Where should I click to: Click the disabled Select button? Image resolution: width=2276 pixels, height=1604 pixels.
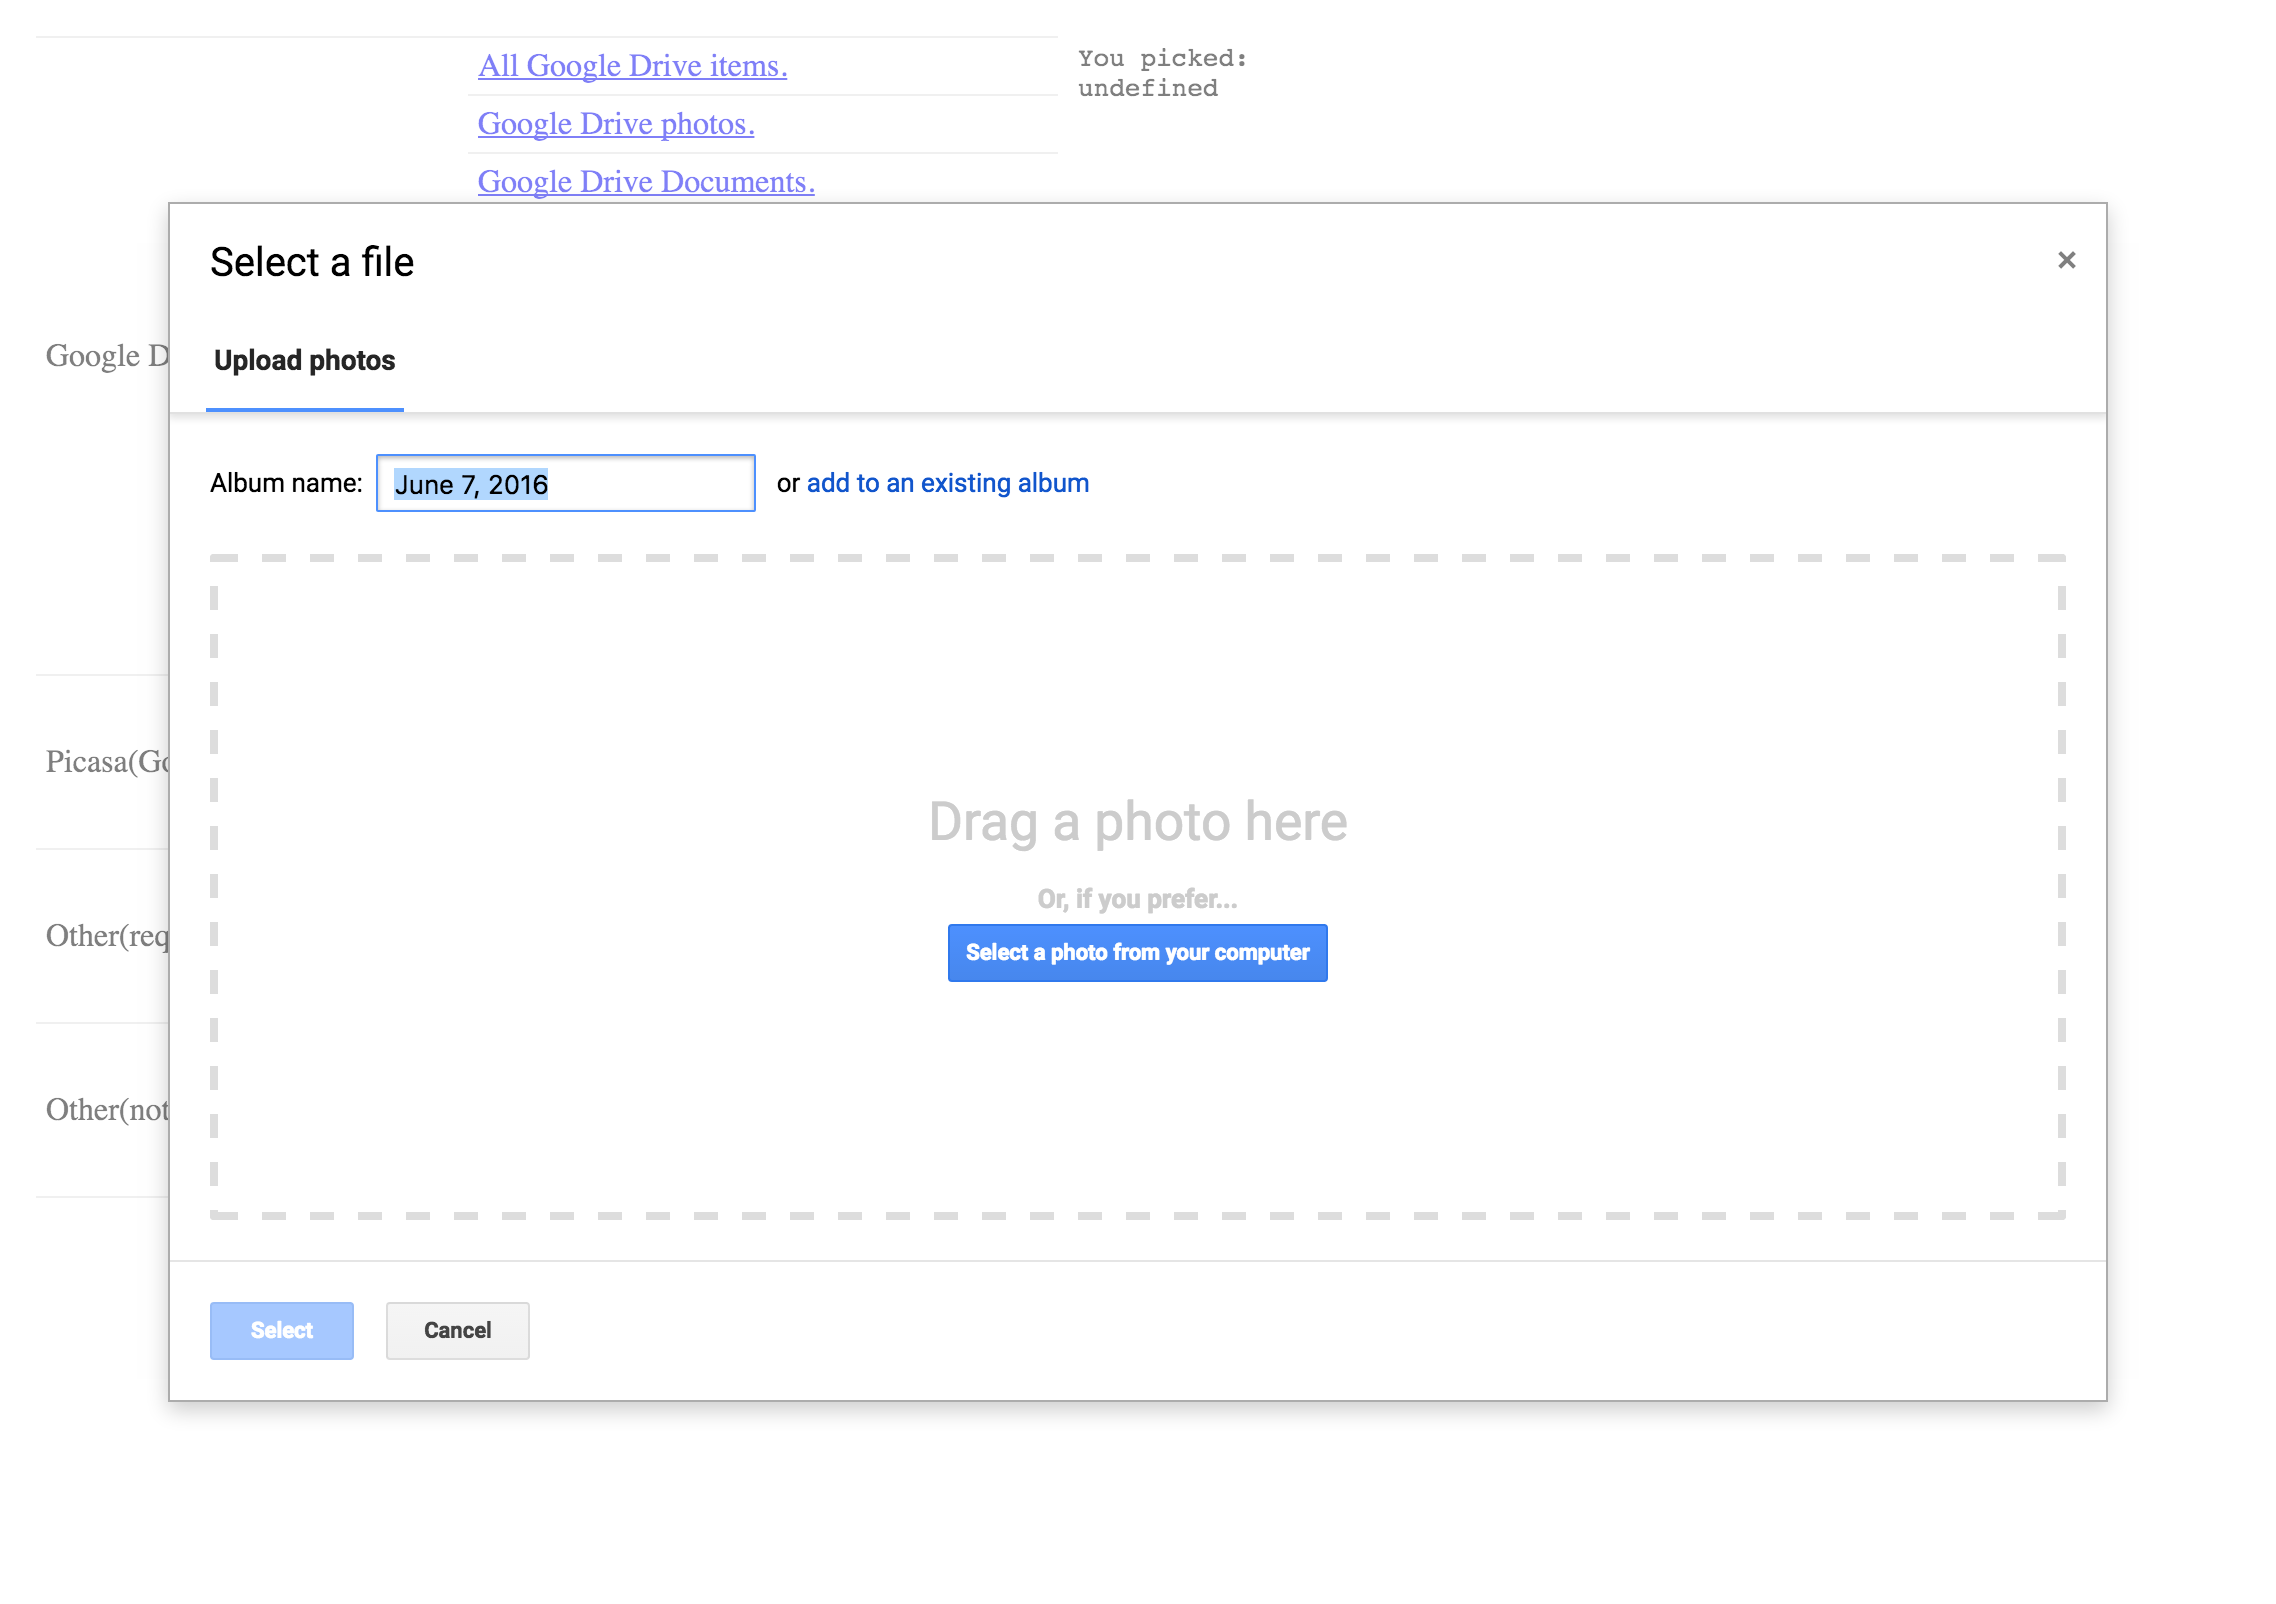click(x=281, y=1330)
